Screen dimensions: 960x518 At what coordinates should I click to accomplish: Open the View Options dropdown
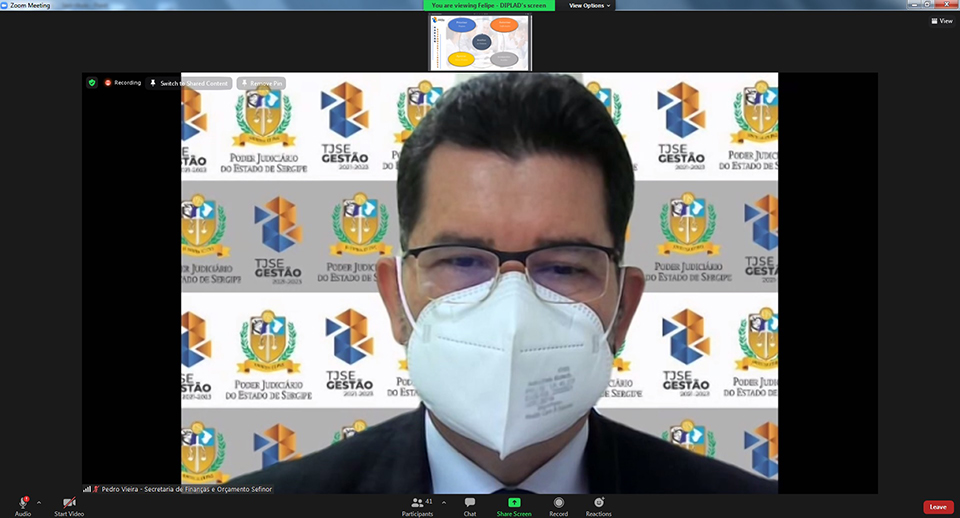[589, 5]
